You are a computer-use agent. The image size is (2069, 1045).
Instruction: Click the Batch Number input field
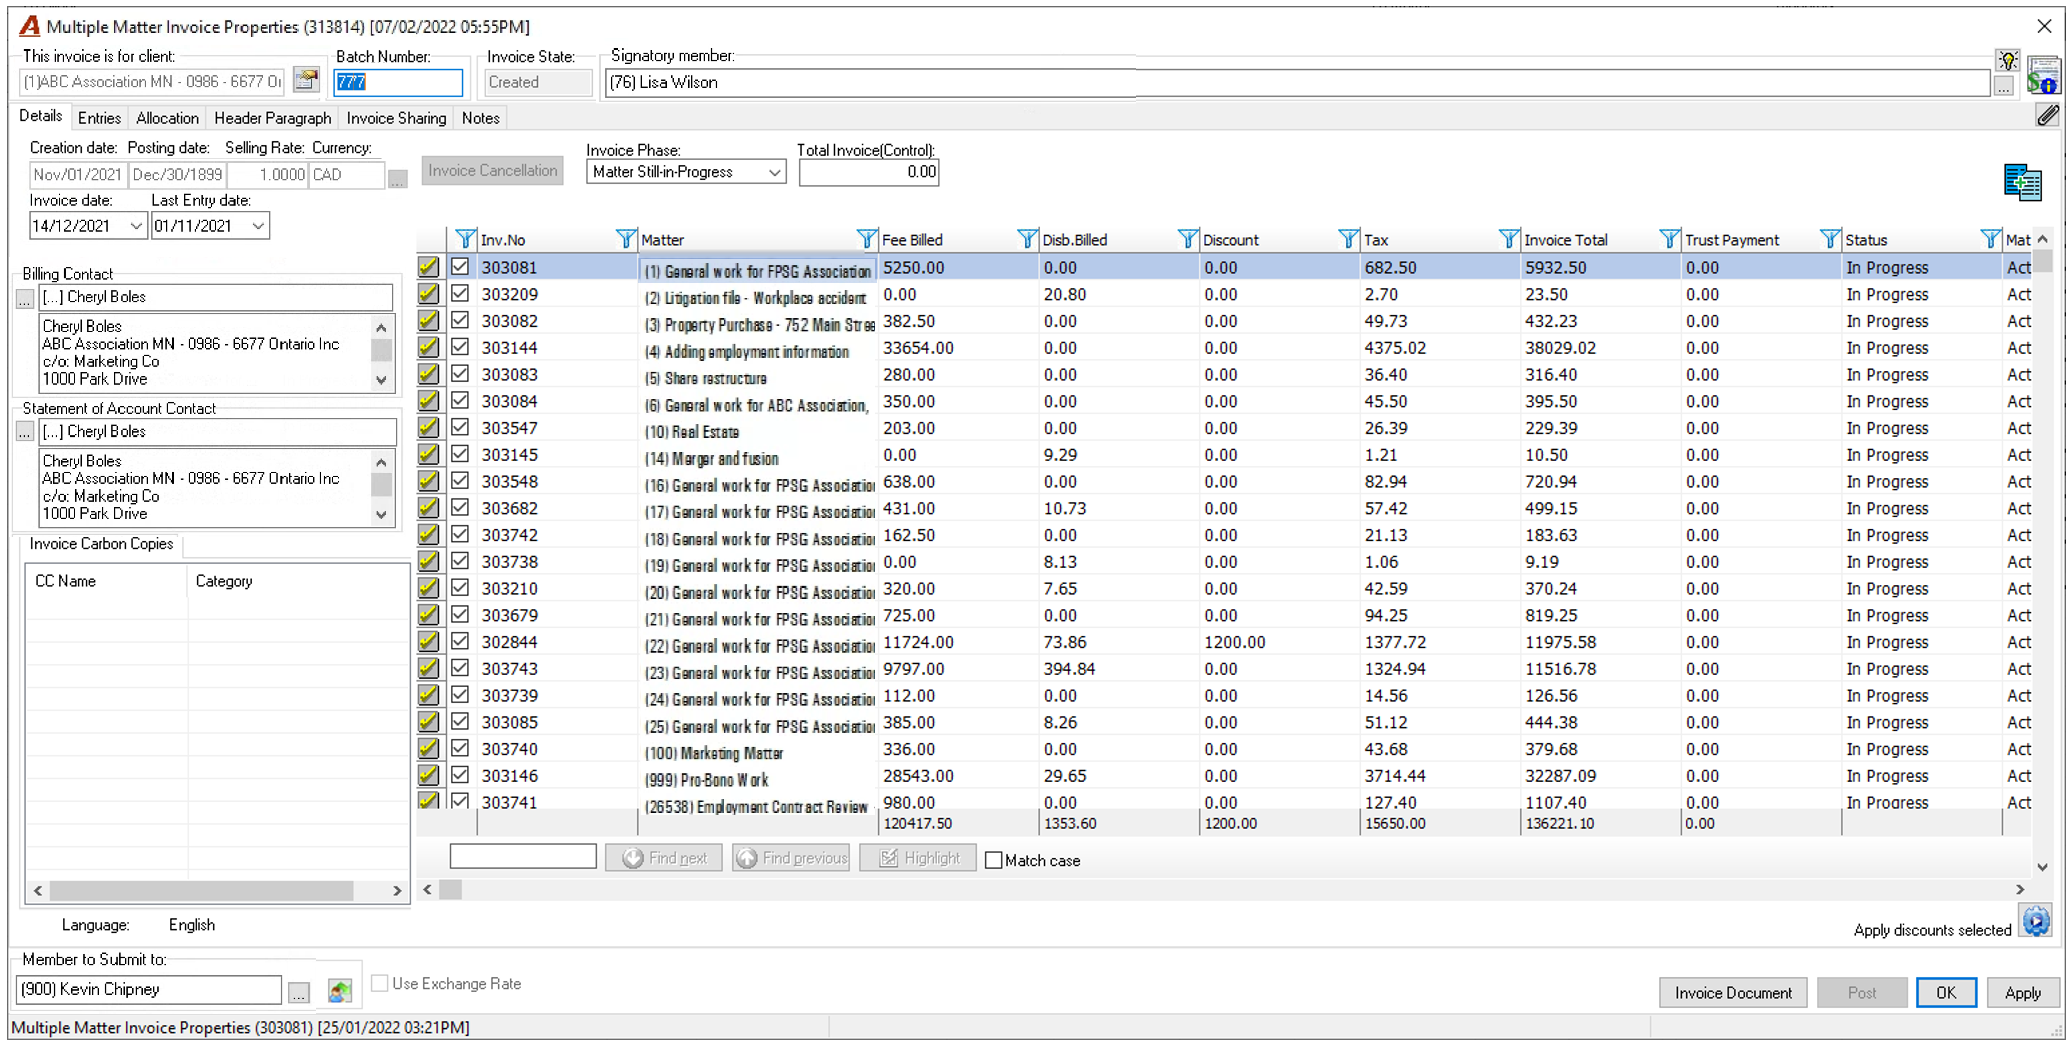(398, 82)
